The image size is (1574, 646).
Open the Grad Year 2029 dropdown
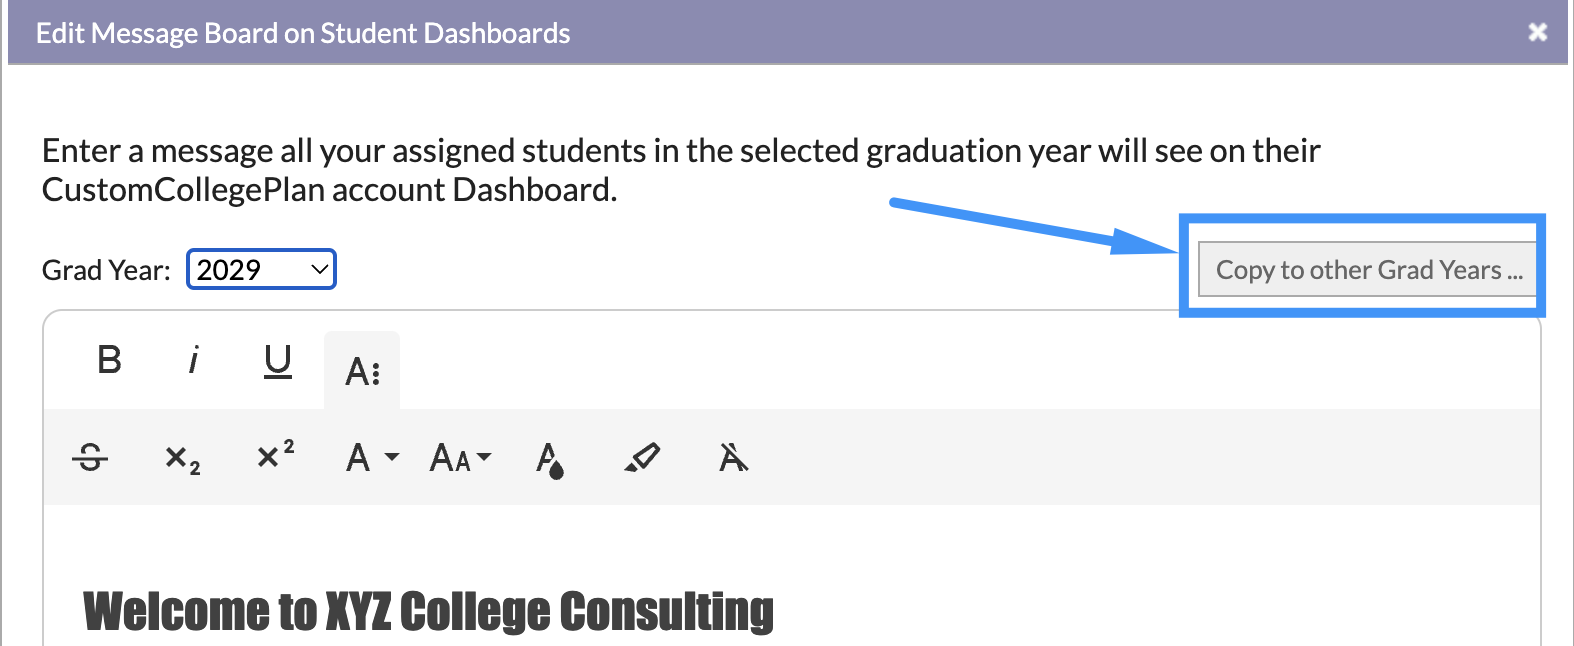point(261,270)
